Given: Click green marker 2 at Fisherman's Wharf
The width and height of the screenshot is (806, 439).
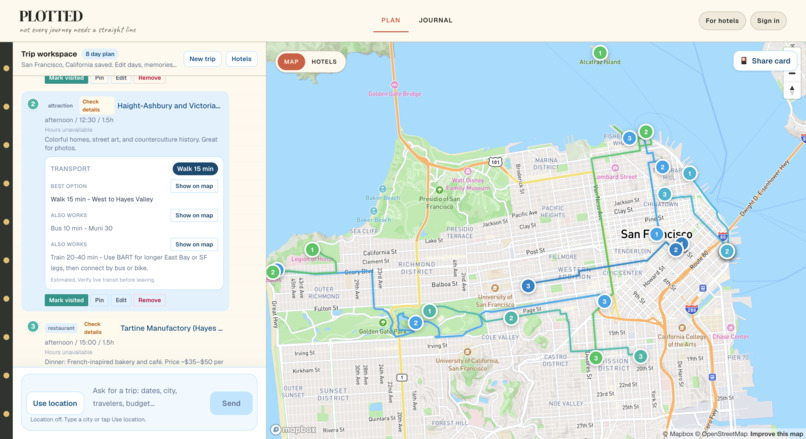Looking at the screenshot, I should (646, 132).
